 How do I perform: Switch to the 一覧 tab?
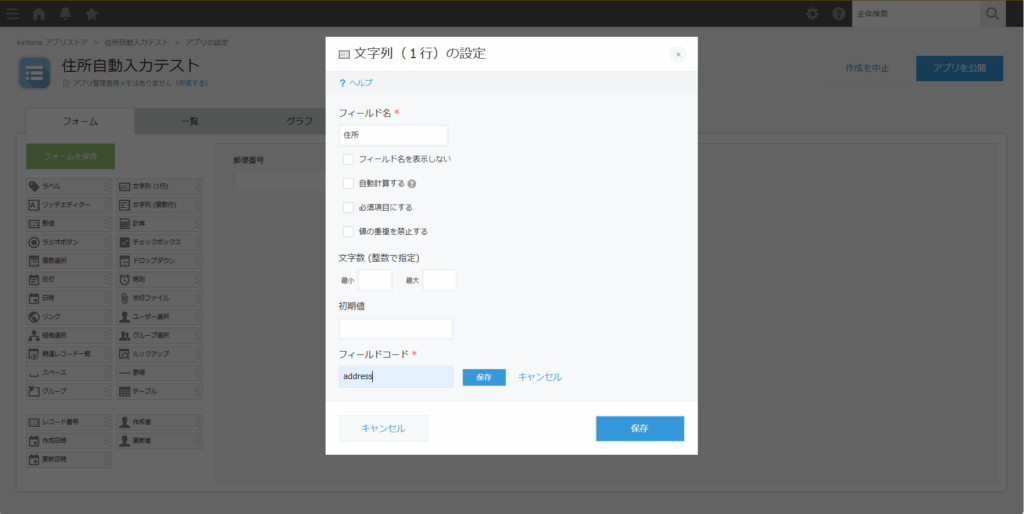189,121
